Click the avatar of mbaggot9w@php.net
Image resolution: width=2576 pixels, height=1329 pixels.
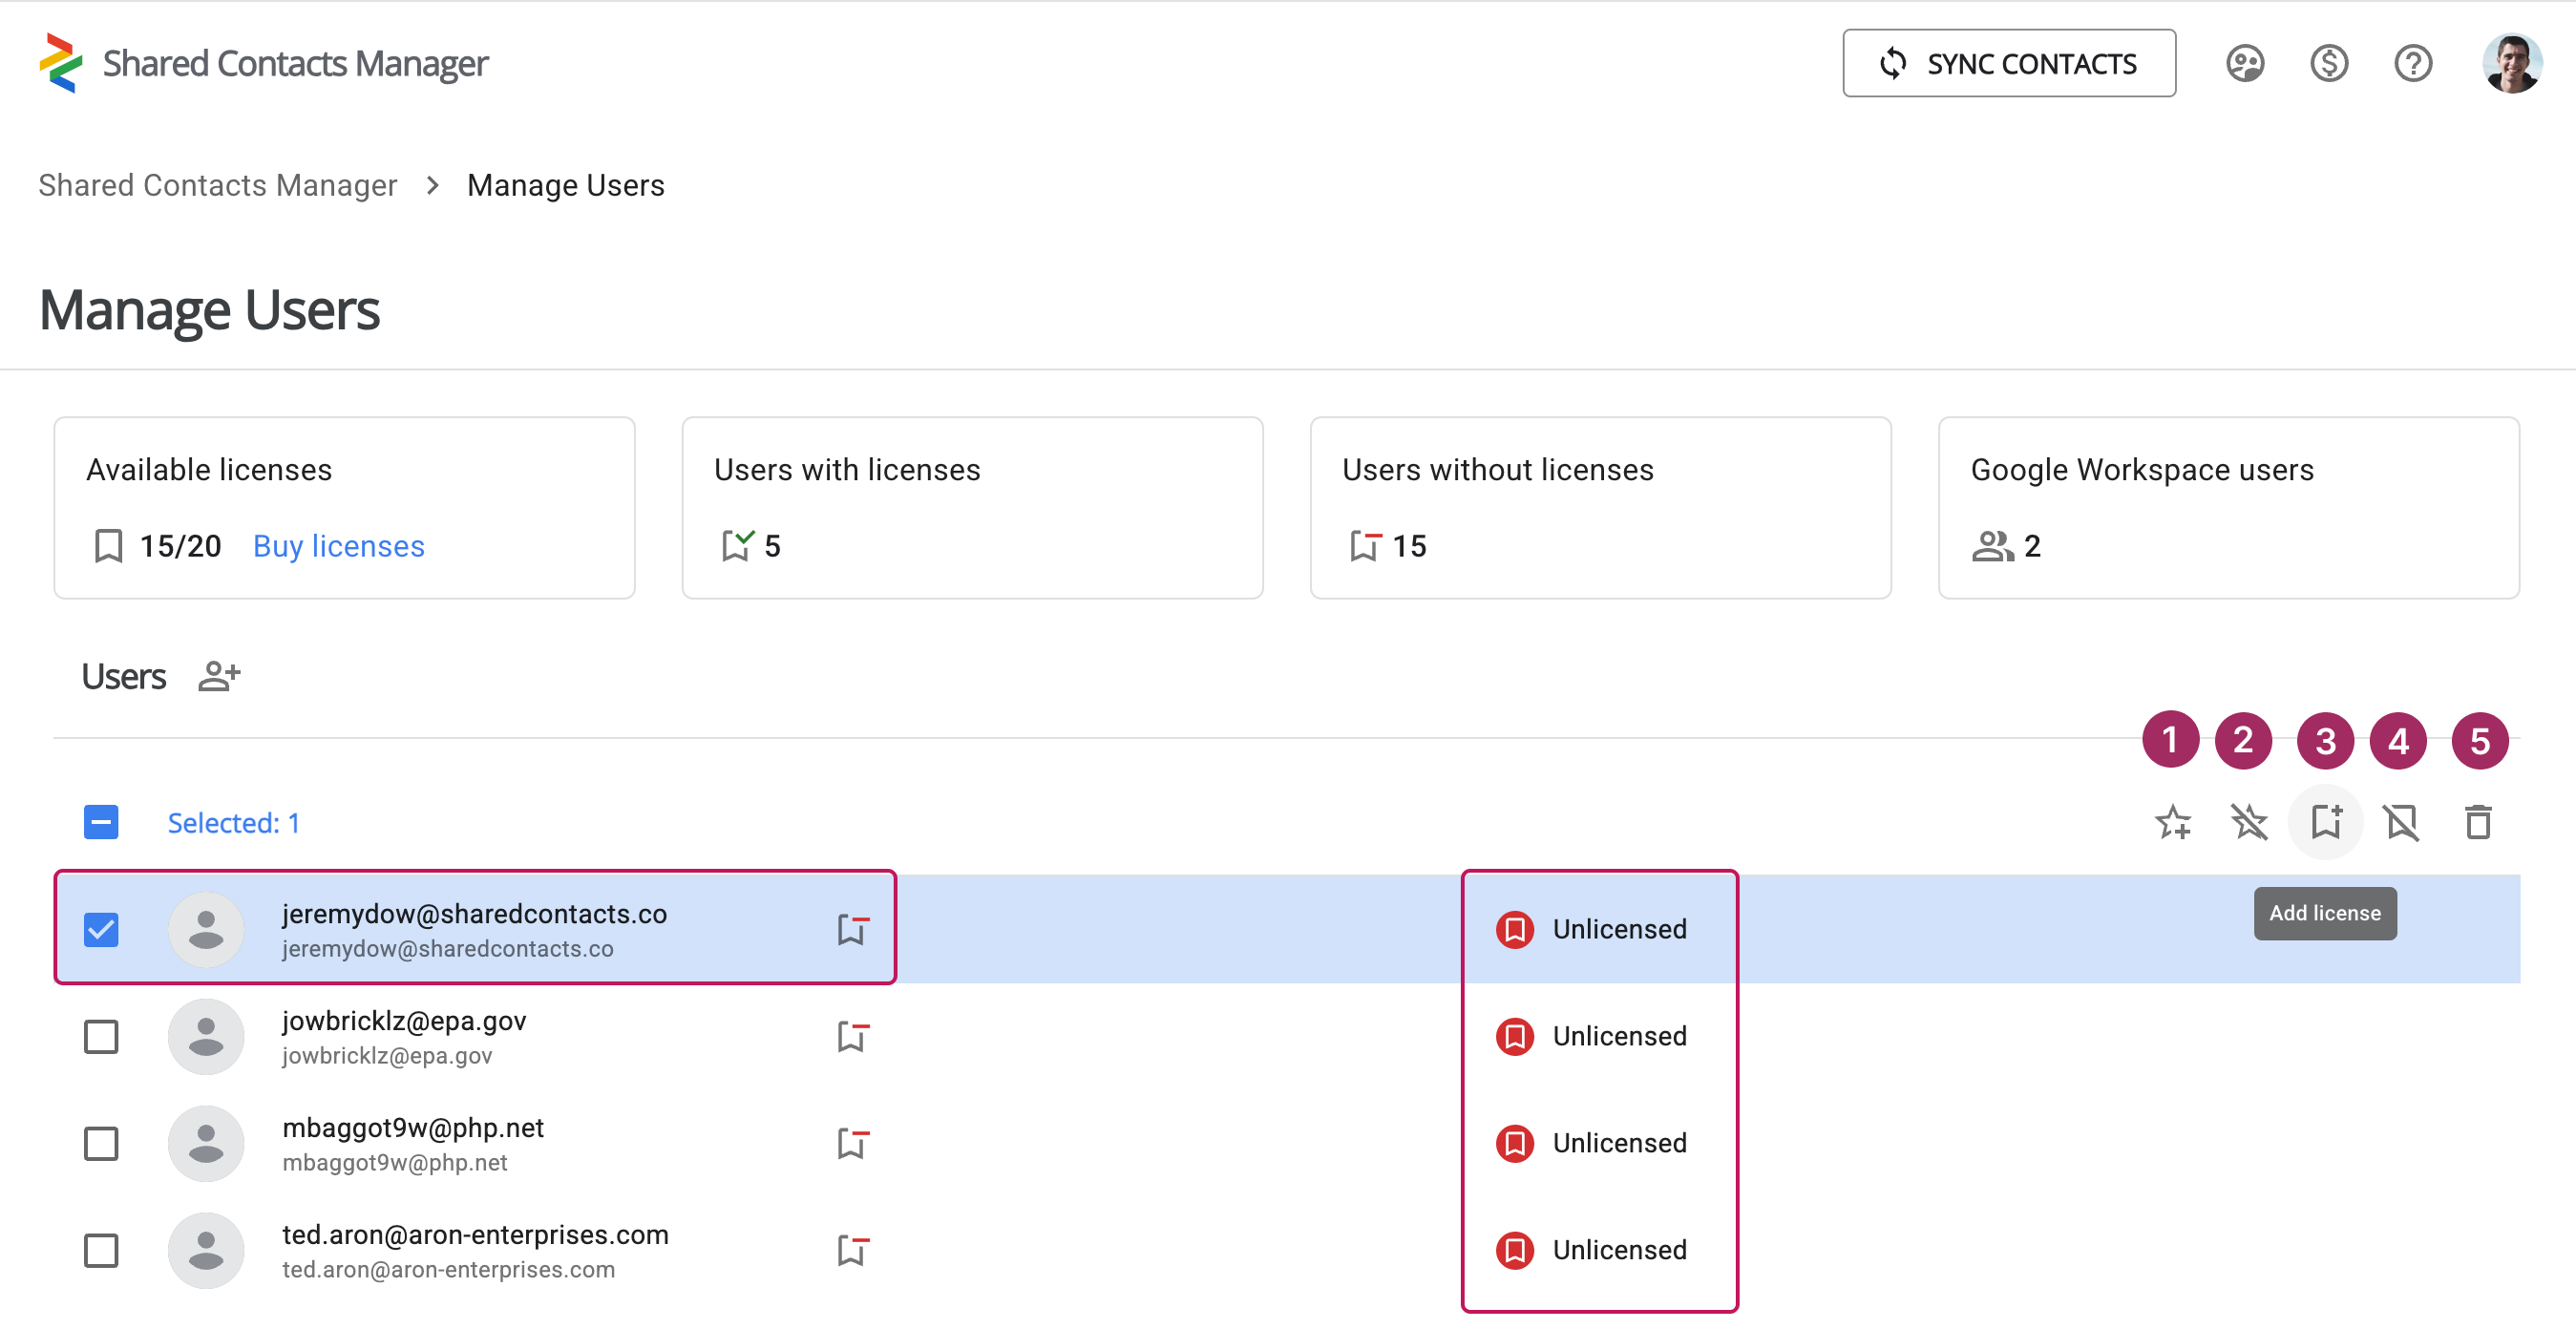click(x=206, y=1143)
